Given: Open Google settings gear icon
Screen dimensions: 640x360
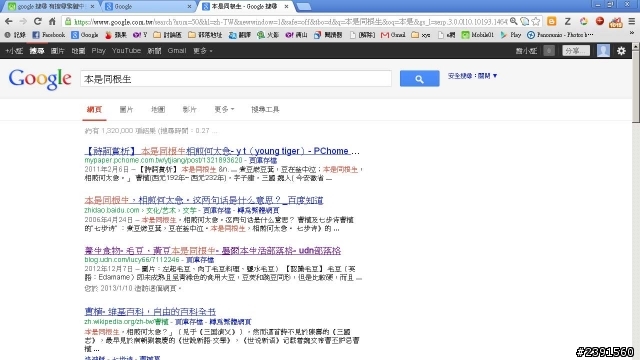Looking at the screenshot, I should (x=621, y=51).
